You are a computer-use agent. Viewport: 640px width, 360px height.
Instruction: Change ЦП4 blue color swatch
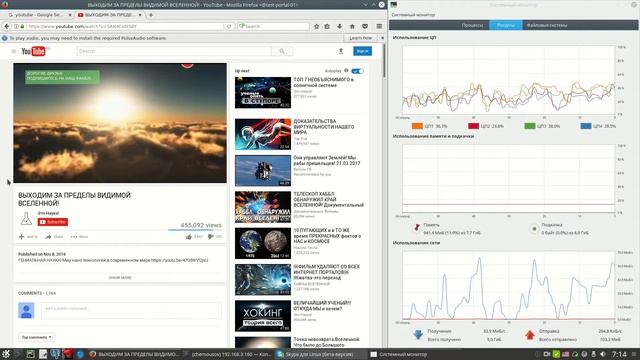click(586, 126)
